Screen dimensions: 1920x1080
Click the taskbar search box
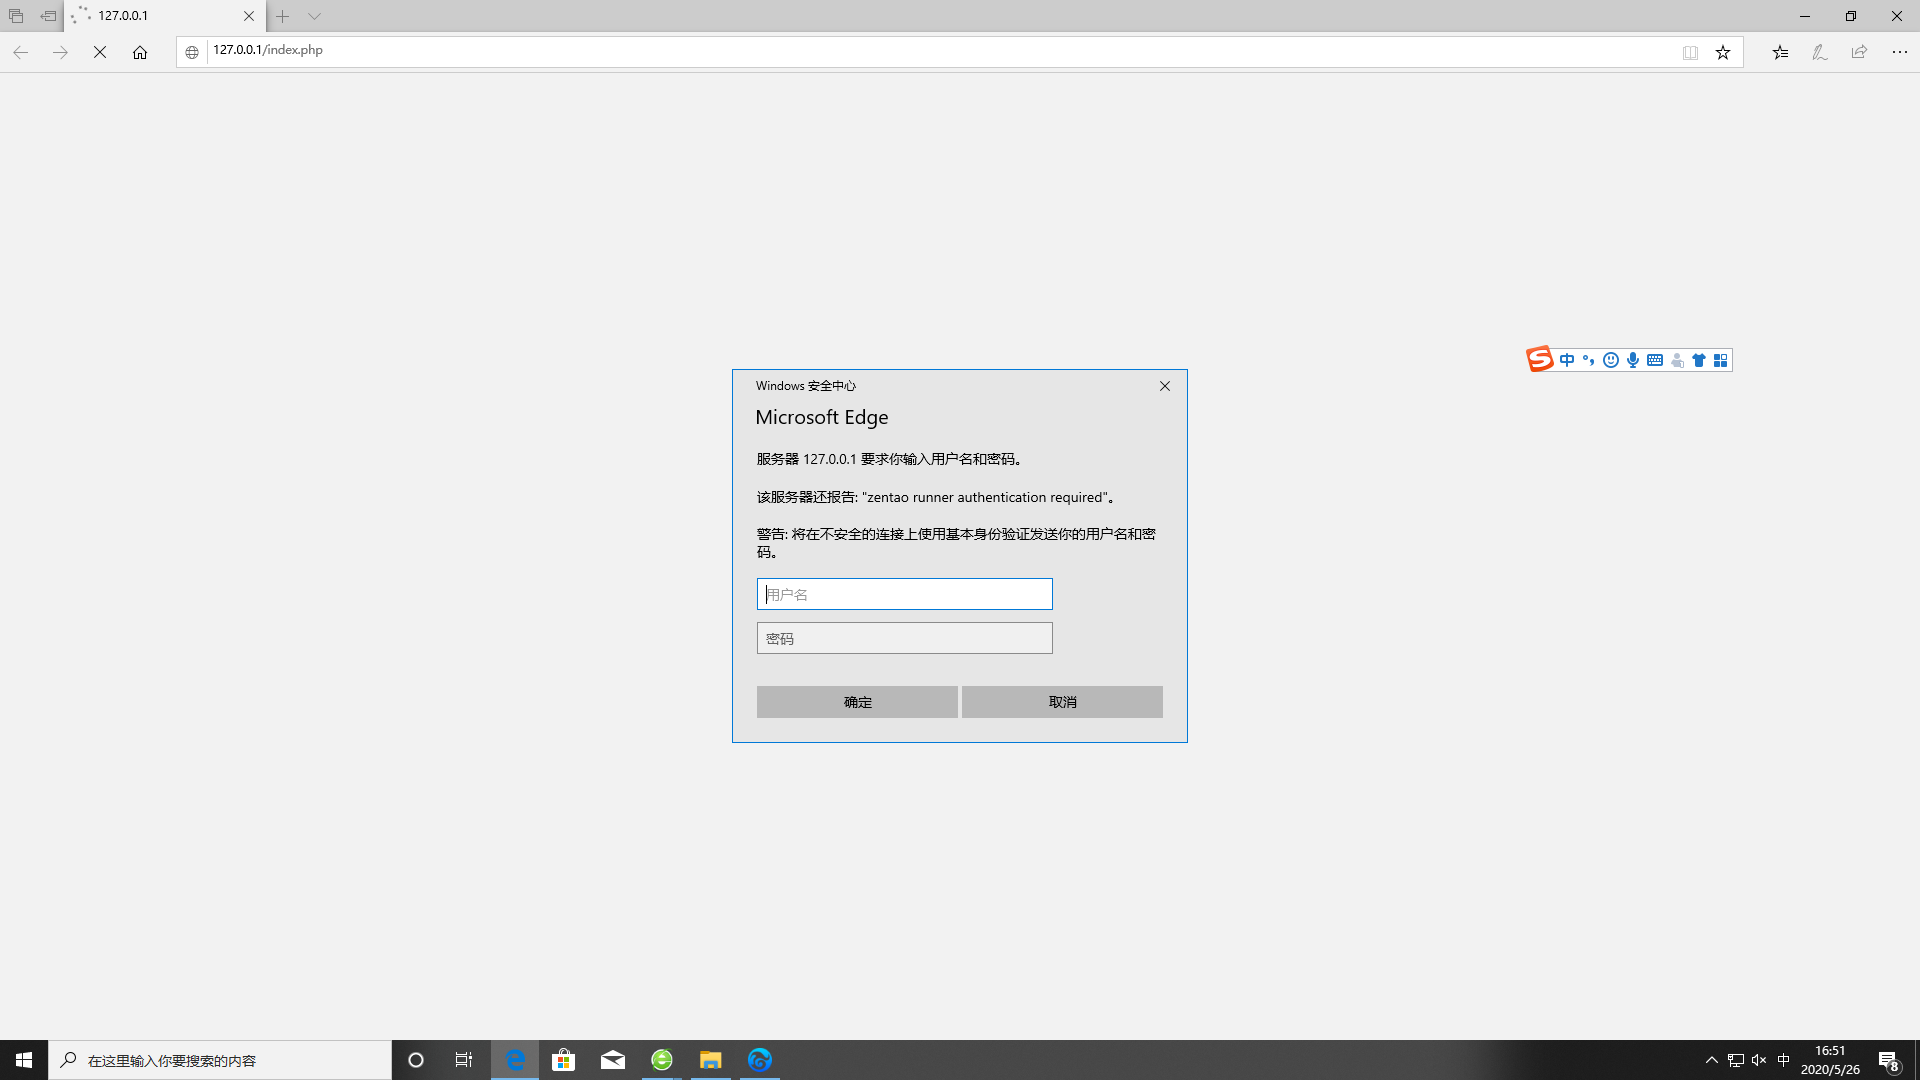(x=220, y=1060)
